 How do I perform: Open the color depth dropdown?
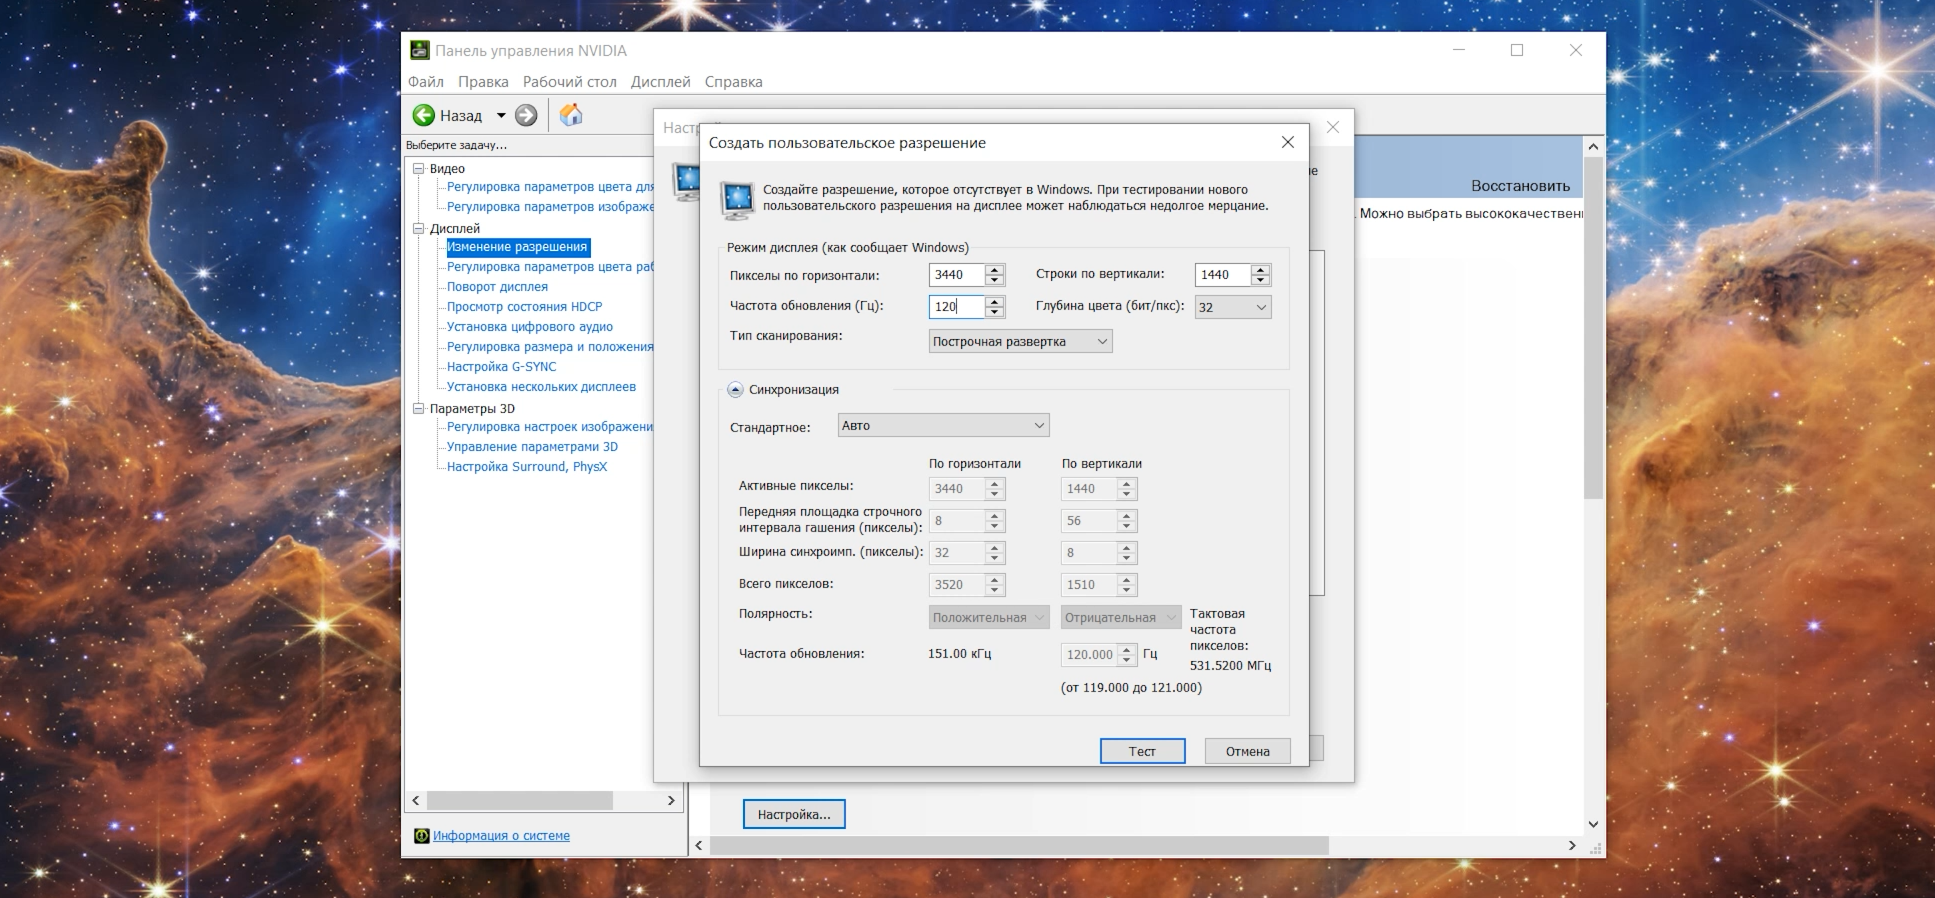[1233, 307]
